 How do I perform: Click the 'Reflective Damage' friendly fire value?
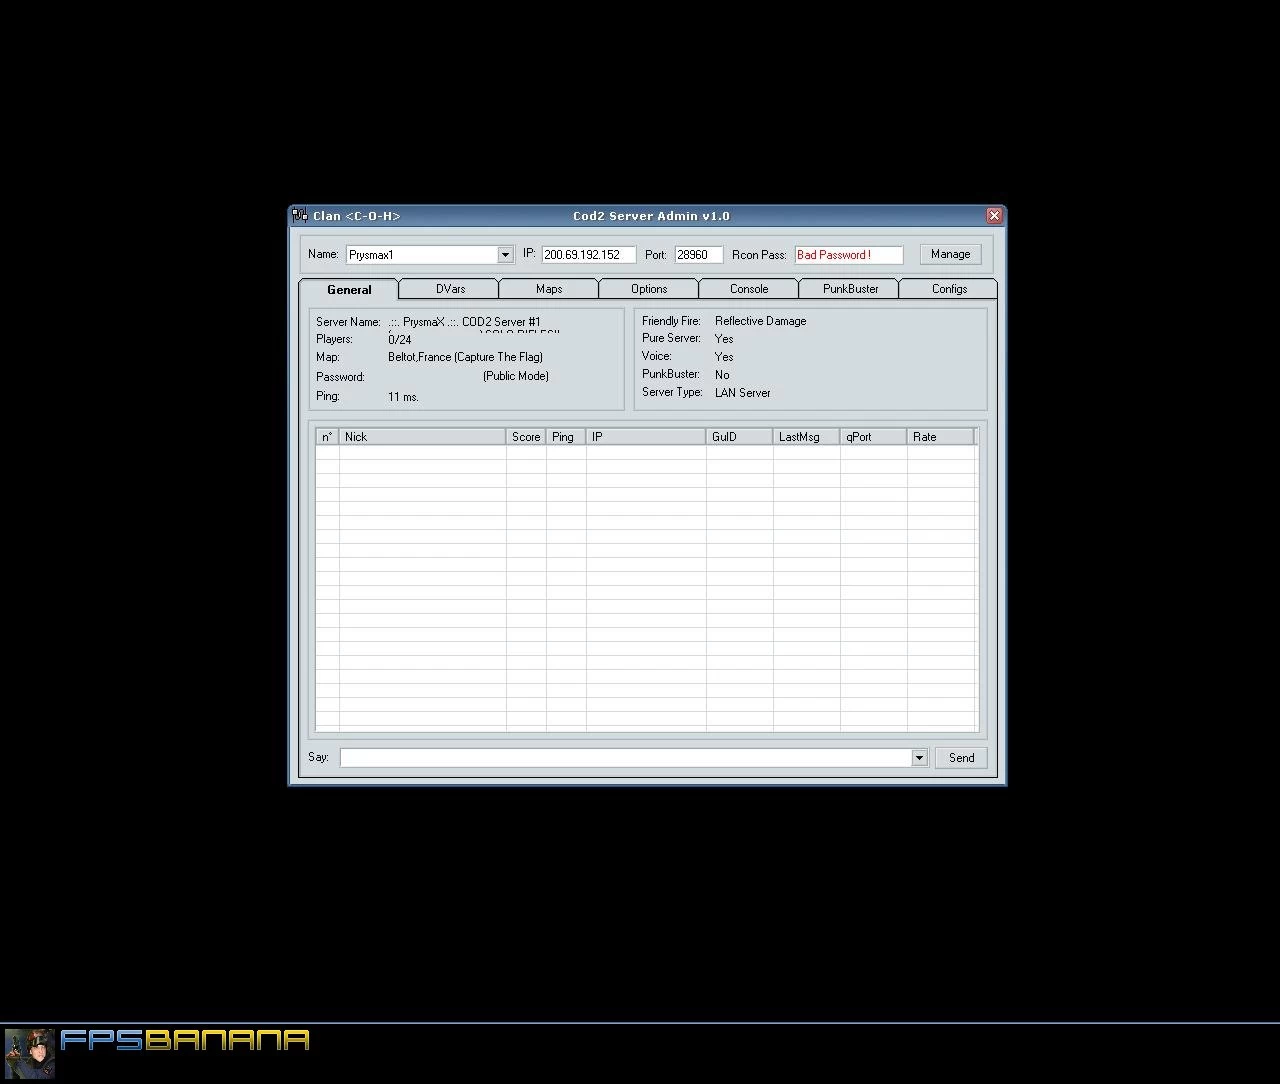click(x=760, y=321)
